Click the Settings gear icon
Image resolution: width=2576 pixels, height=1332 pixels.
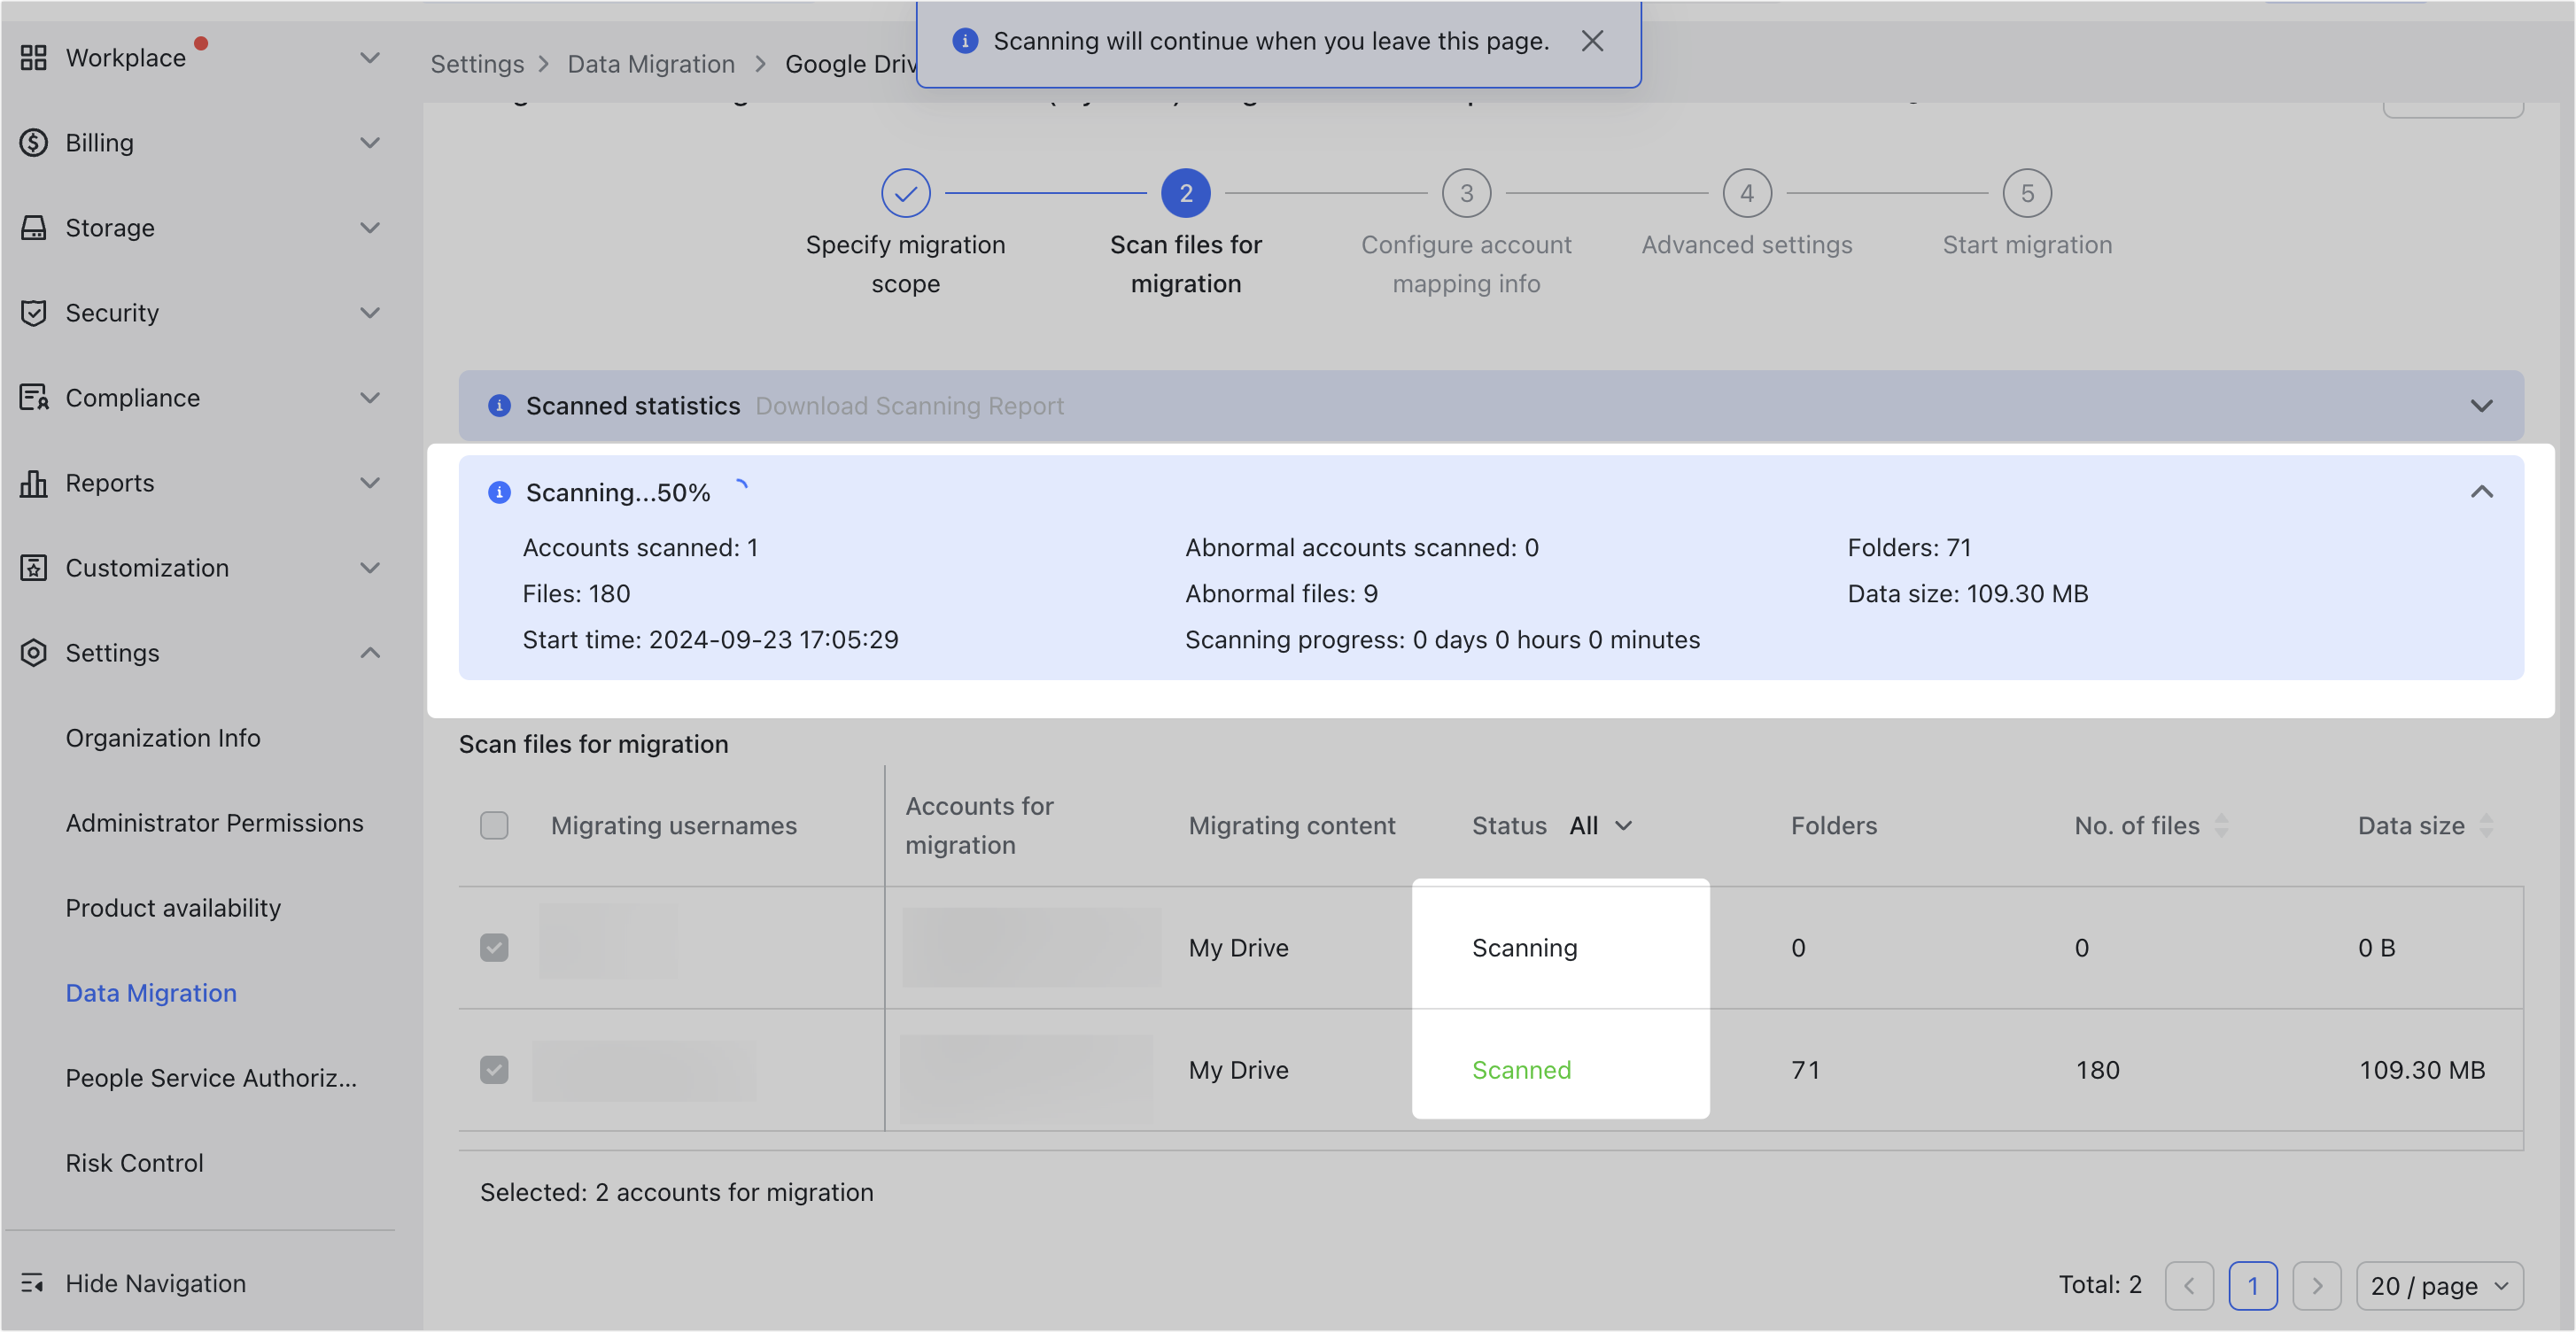pos(33,652)
